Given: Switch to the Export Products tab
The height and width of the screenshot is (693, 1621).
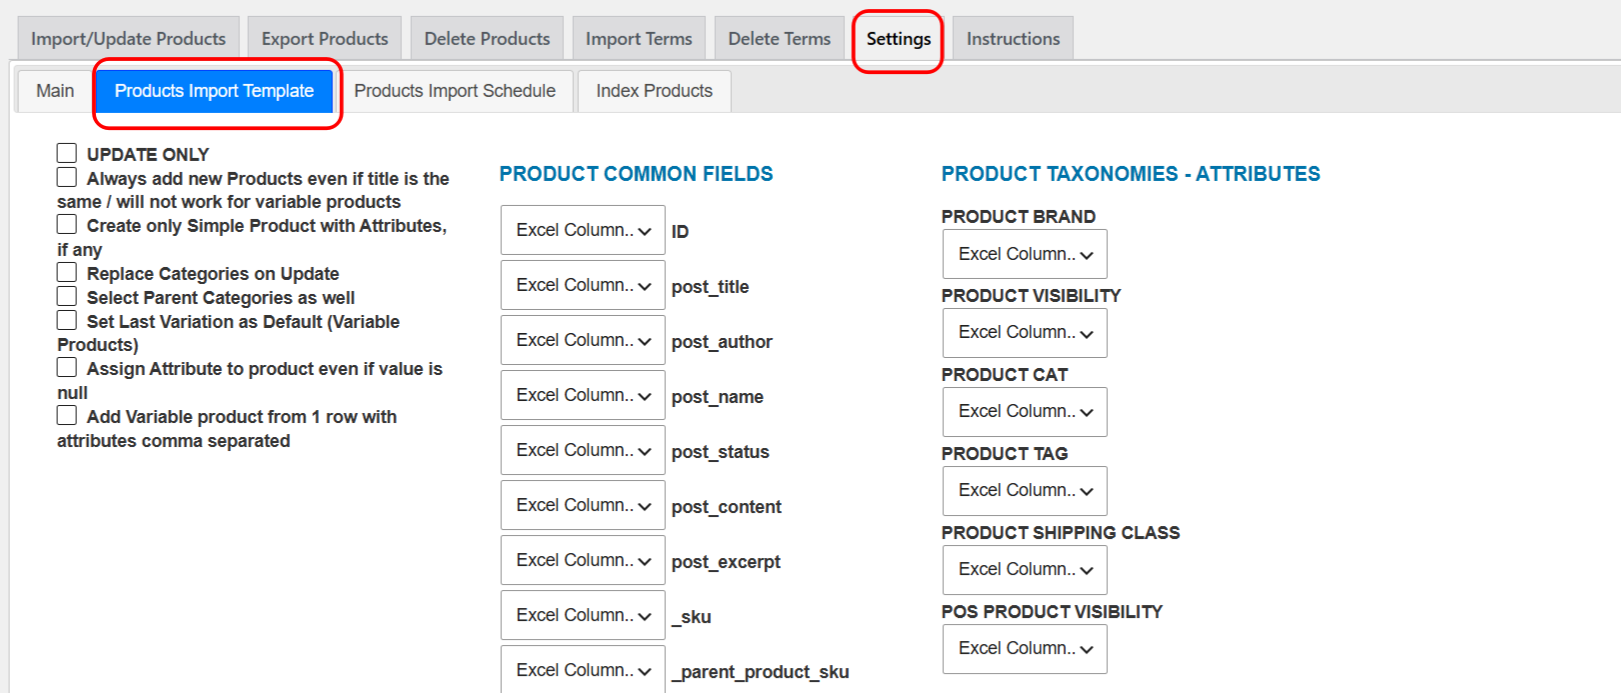Looking at the screenshot, I should (x=325, y=38).
